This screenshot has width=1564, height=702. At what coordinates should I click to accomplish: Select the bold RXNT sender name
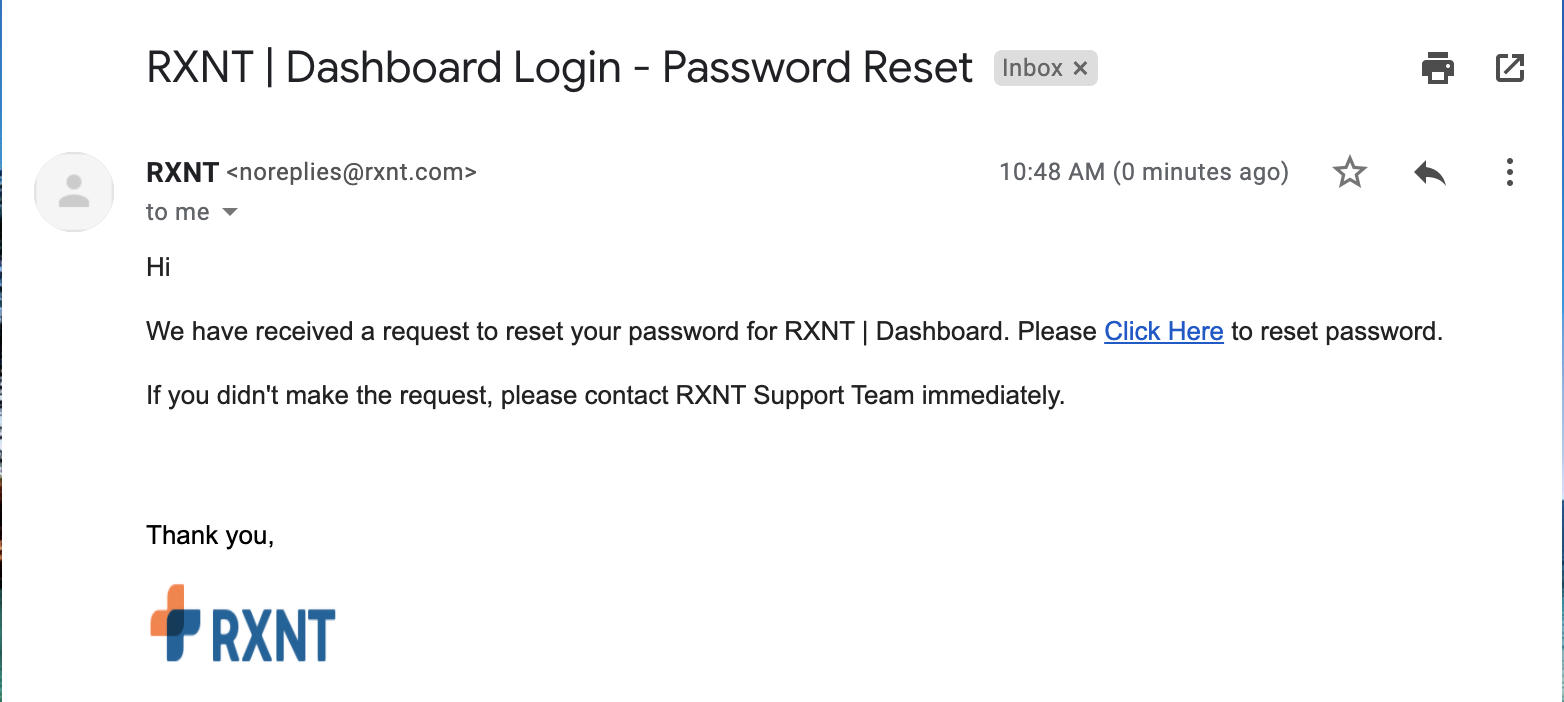[x=182, y=172]
